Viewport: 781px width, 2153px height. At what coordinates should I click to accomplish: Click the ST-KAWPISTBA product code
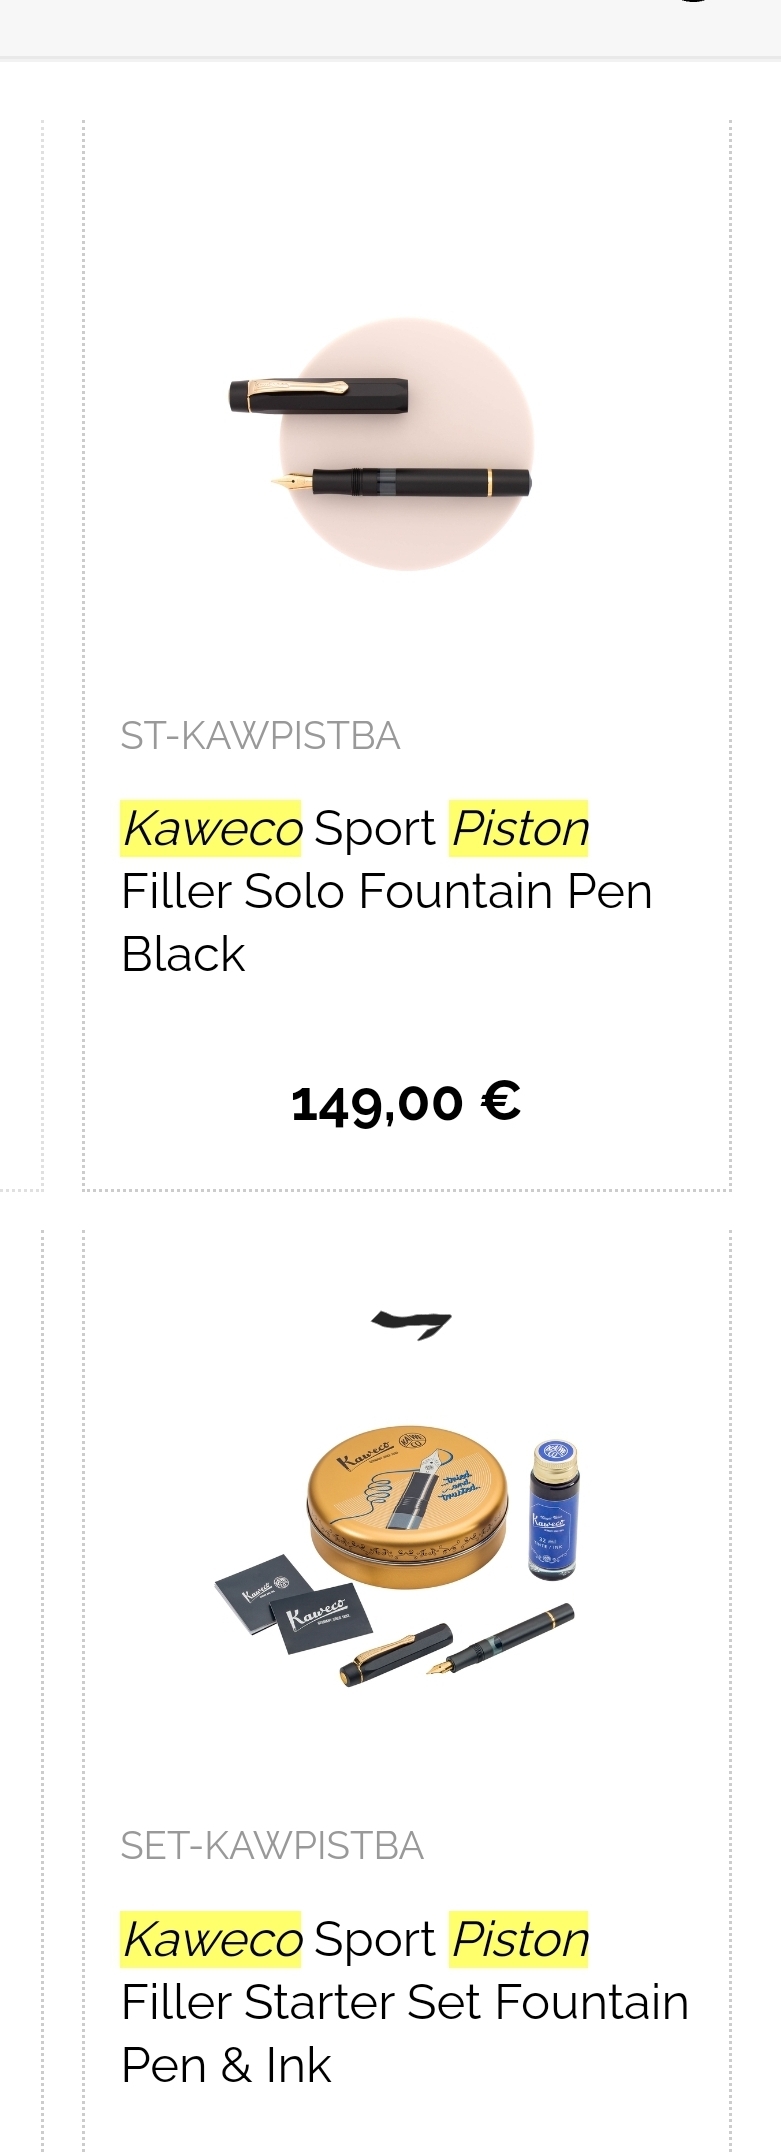pos(260,736)
